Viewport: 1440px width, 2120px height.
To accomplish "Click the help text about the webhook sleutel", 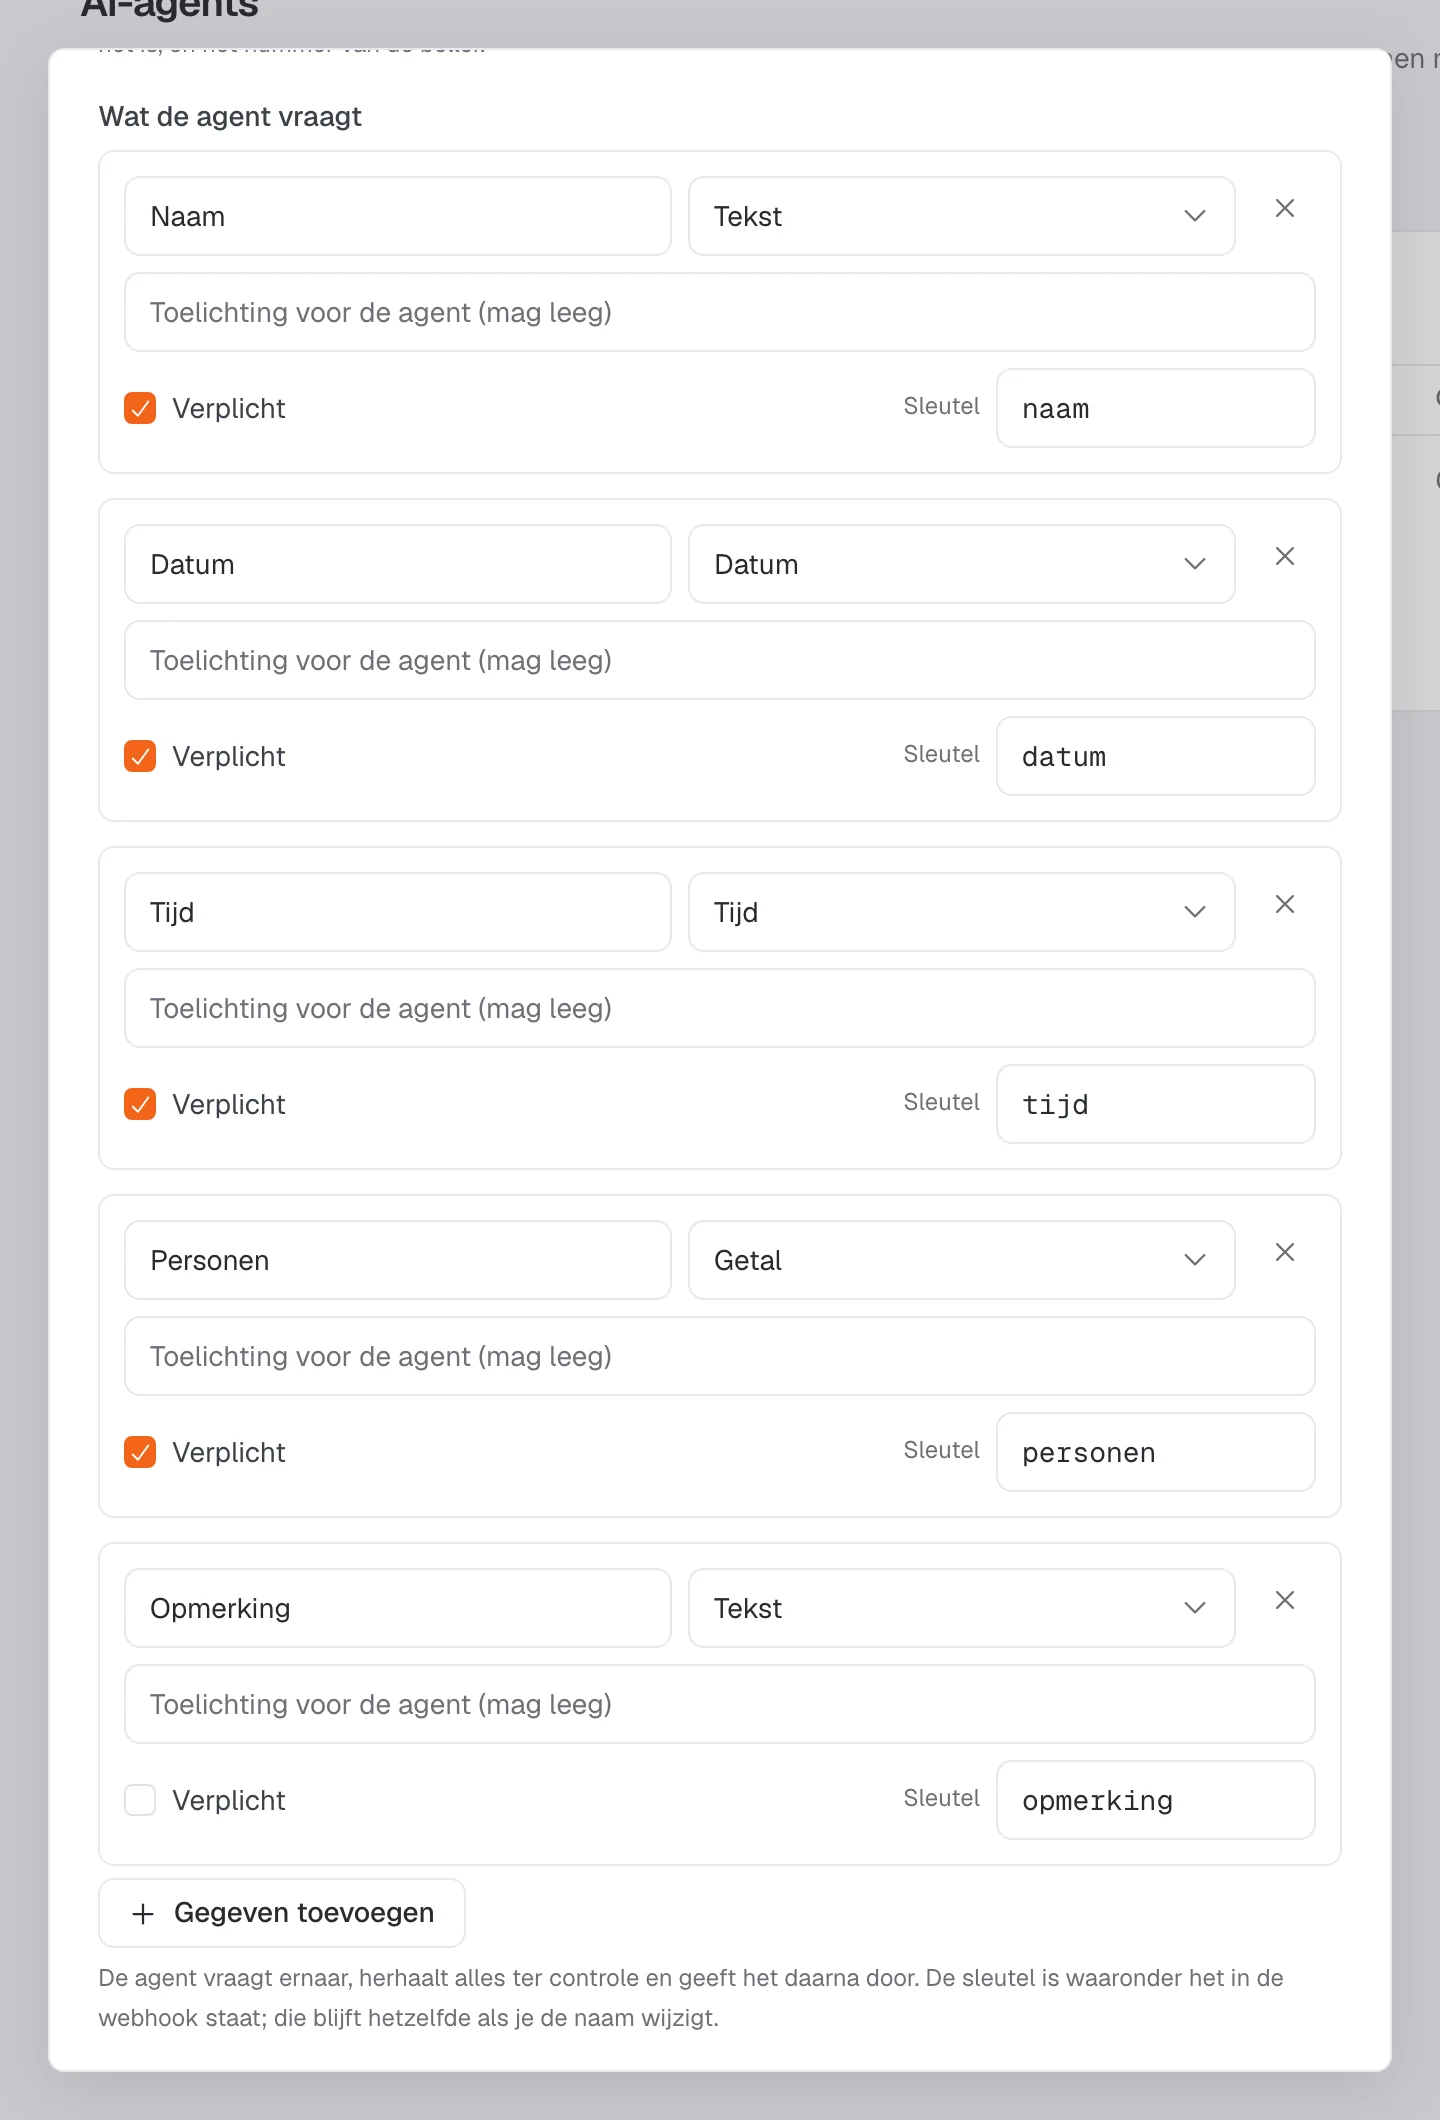I will pos(691,1998).
